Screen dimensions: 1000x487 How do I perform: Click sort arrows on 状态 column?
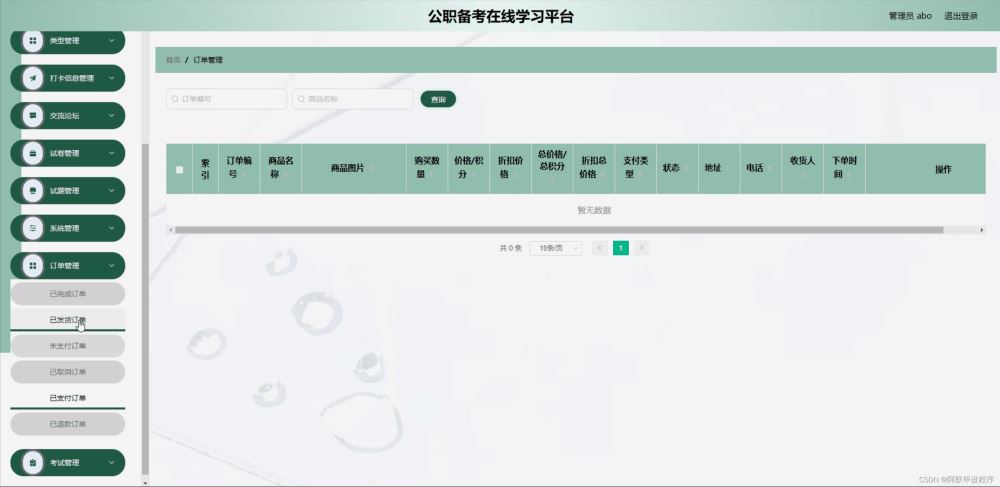point(685,169)
